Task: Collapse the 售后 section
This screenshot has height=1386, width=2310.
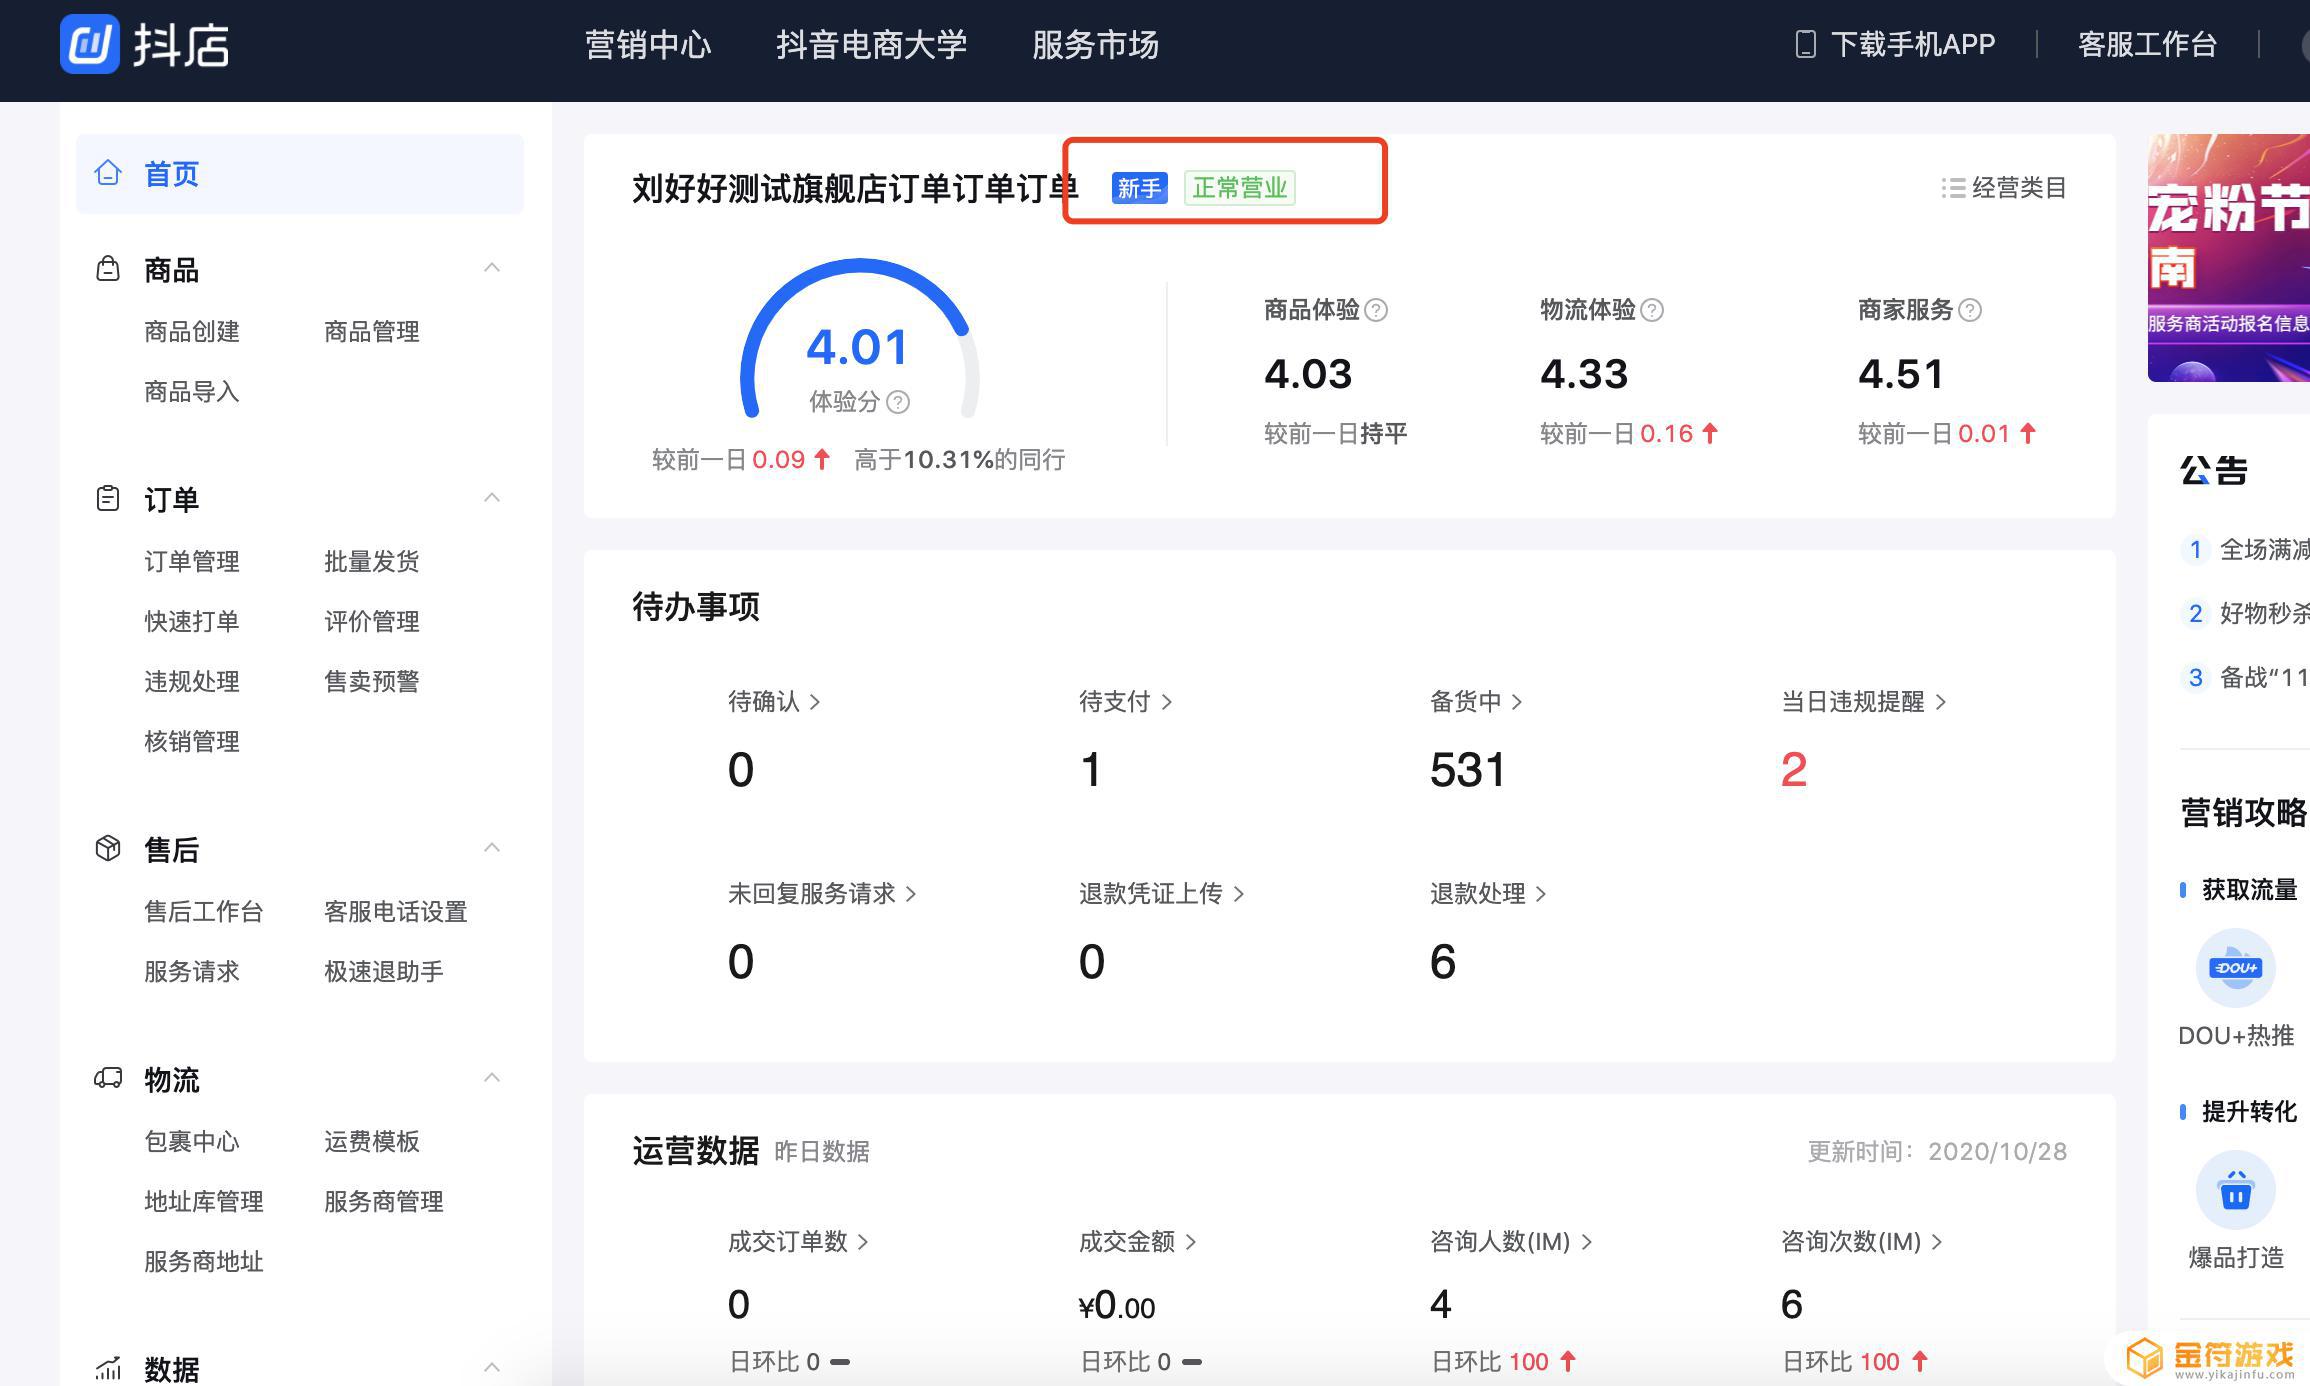Action: click(492, 848)
